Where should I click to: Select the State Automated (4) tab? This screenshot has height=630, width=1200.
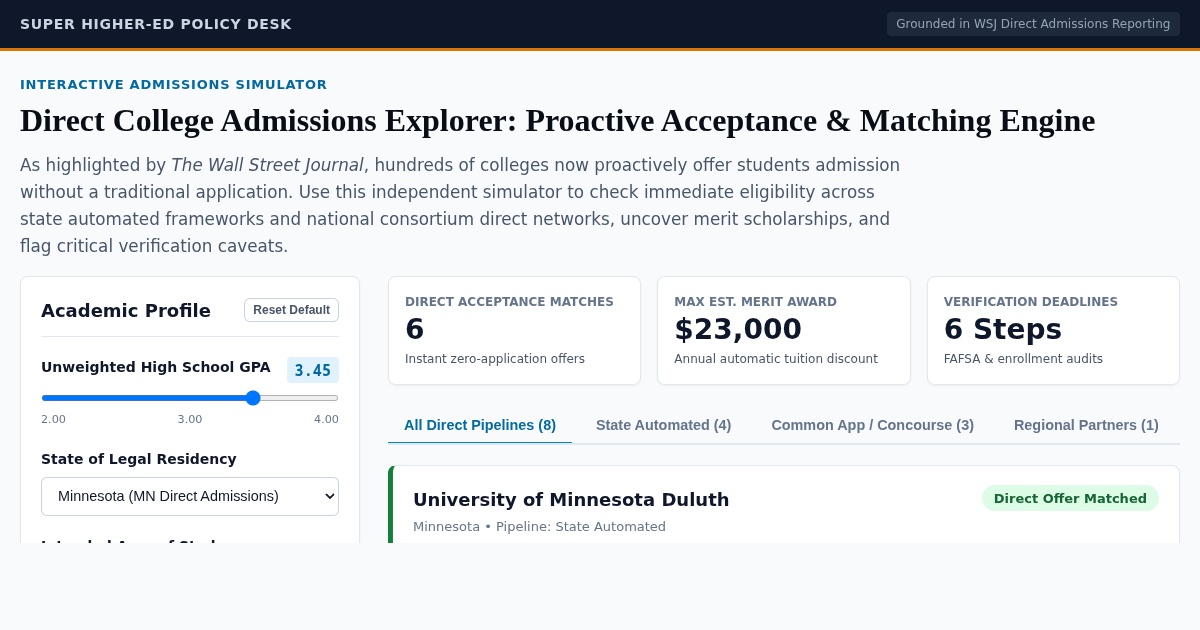[664, 425]
